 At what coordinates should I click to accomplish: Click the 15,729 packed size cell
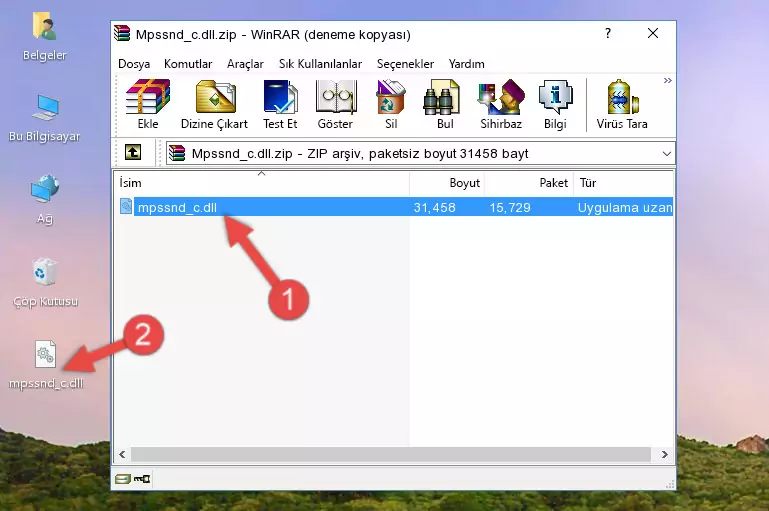click(510, 207)
